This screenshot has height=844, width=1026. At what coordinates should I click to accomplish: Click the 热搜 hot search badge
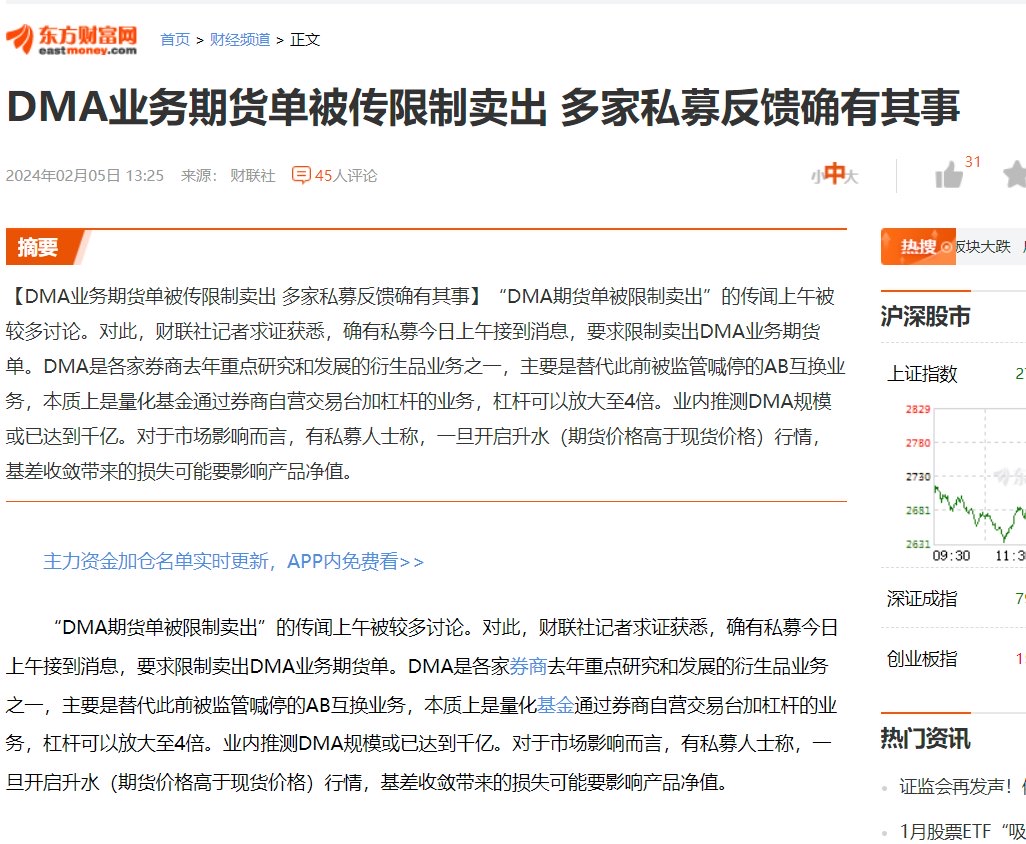coord(918,247)
